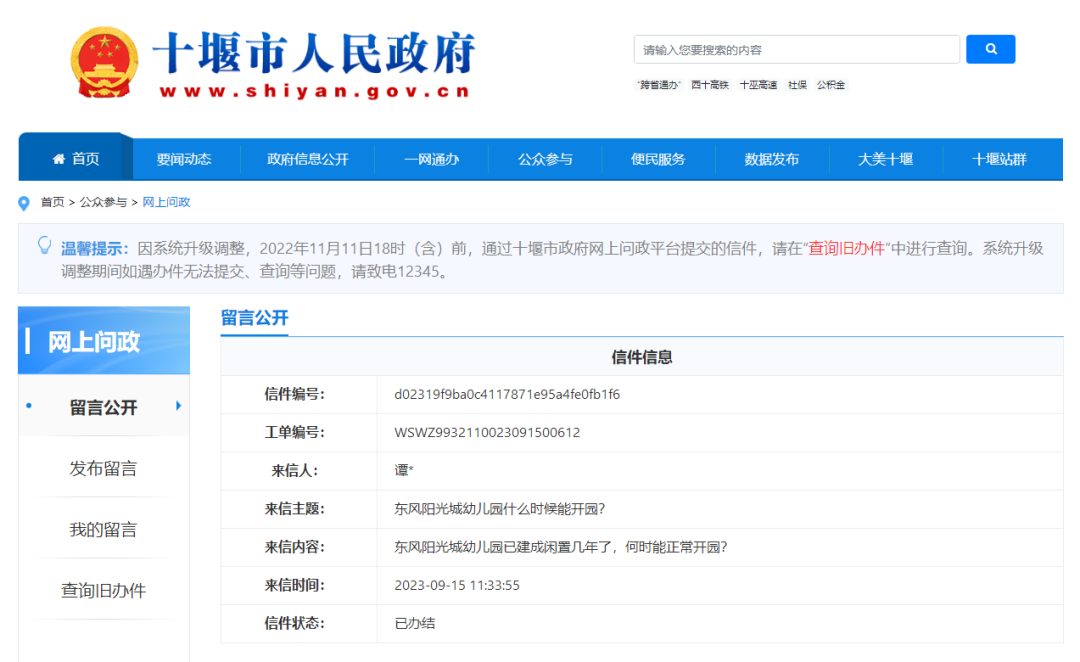The image size is (1080, 662).
Task: Click the 信件状态 label cell
Action: point(299,623)
